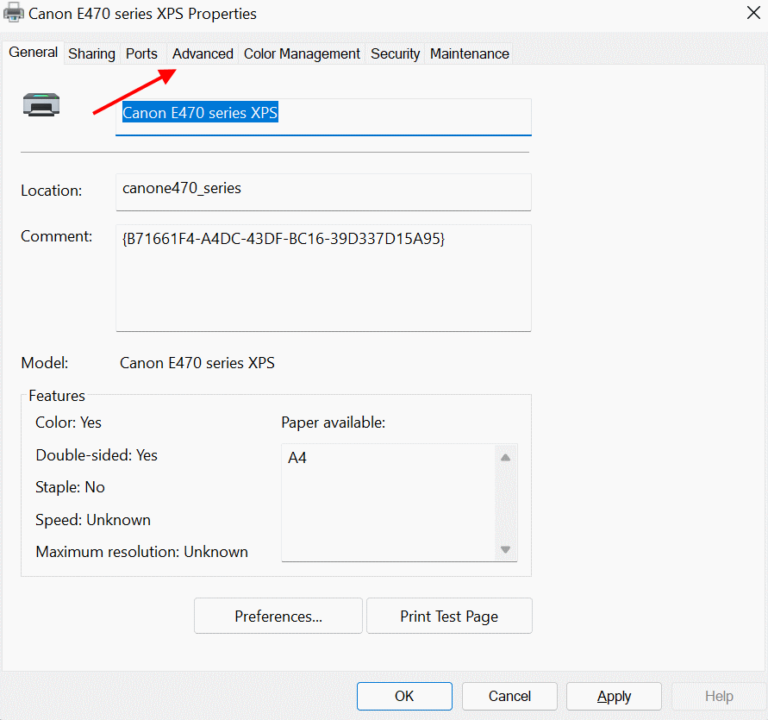Click the paper list scroll down arrow
The width and height of the screenshot is (768, 720).
[x=505, y=549]
